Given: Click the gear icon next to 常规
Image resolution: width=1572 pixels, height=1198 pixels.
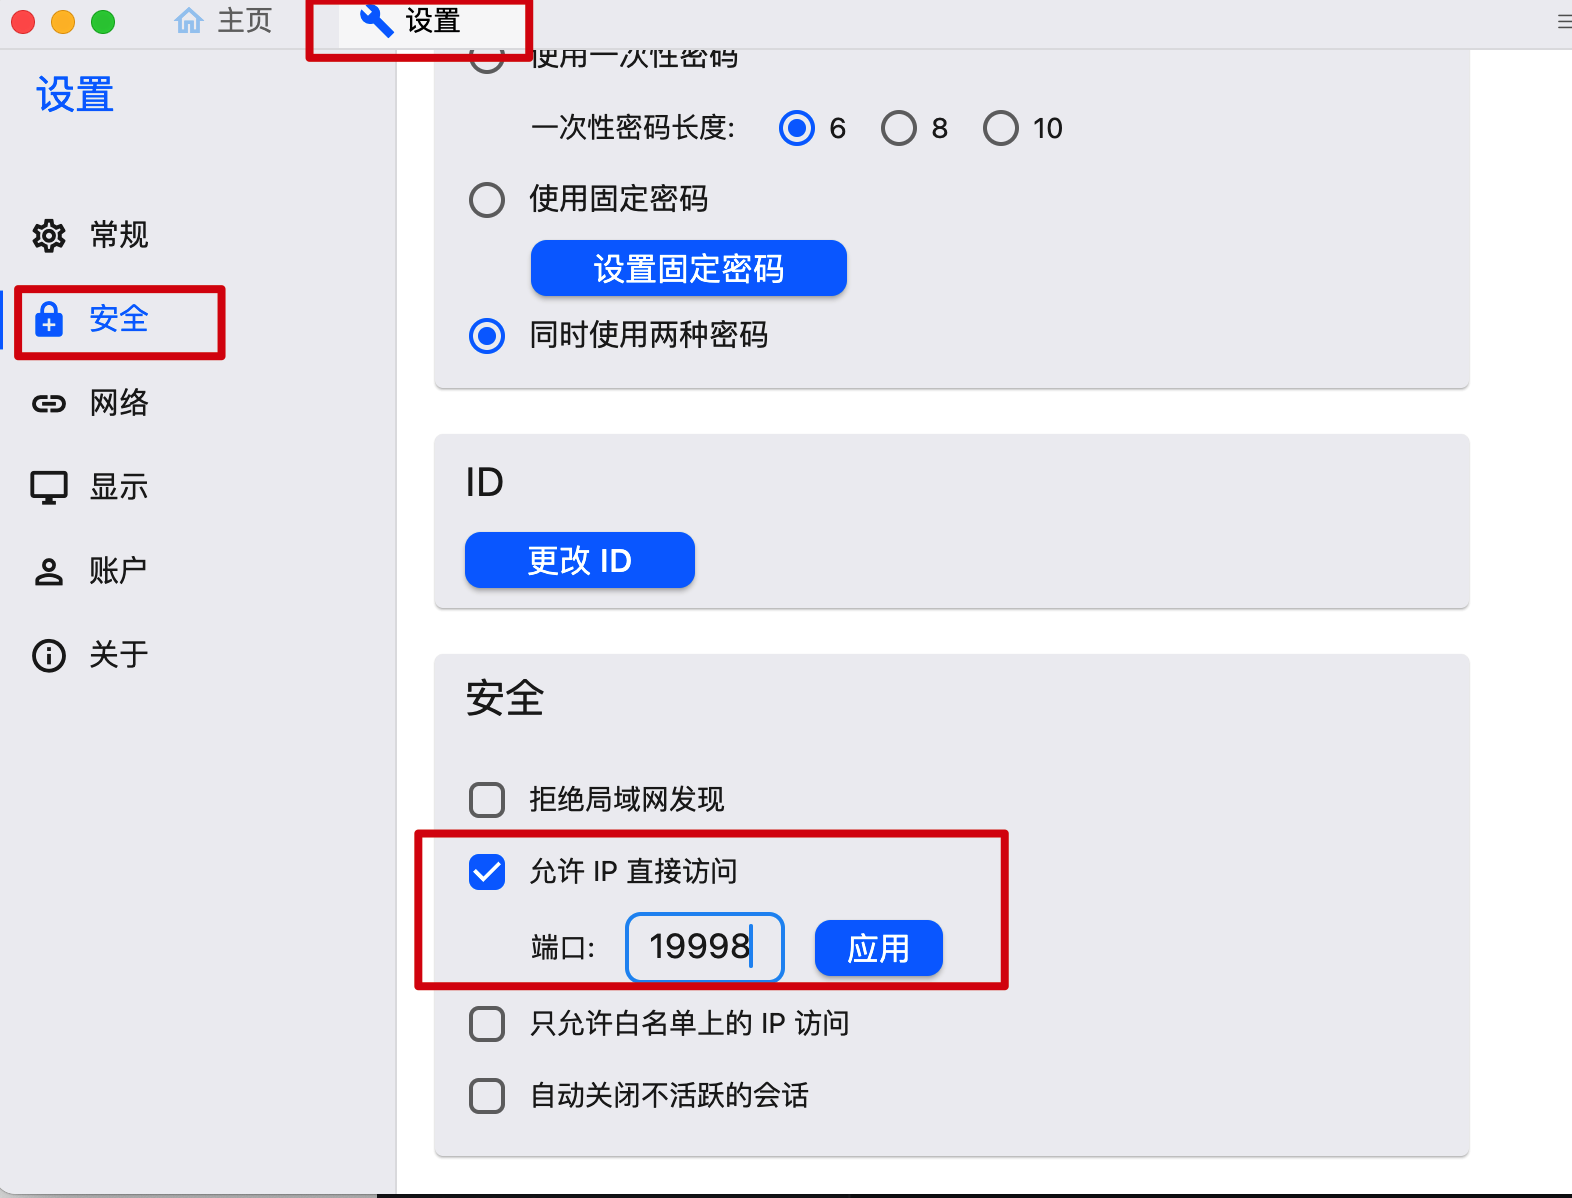Looking at the screenshot, I should (x=49, y=236).
